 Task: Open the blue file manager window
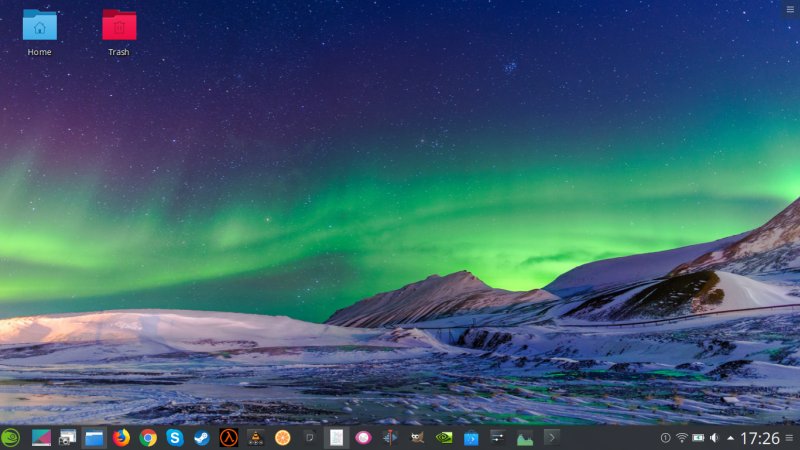94,438
